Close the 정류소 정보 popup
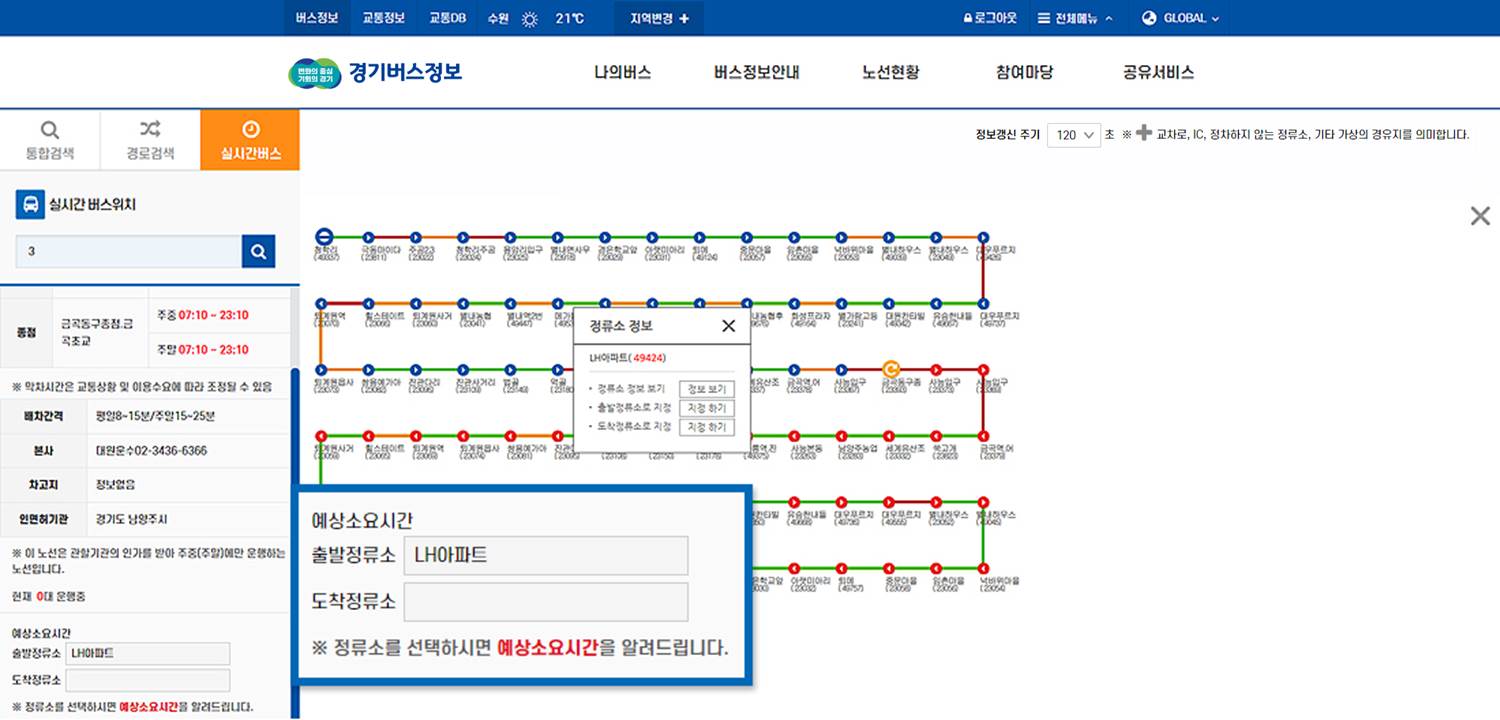The width and height of the screenshot is (1500, 720). pos(728,326)
